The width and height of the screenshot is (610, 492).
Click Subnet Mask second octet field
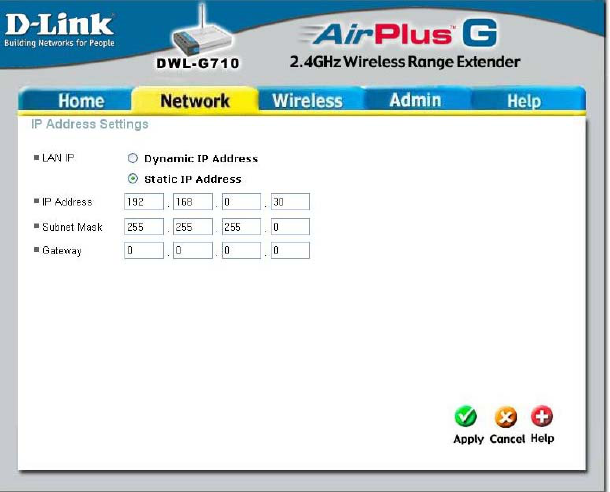pos(193,226)
